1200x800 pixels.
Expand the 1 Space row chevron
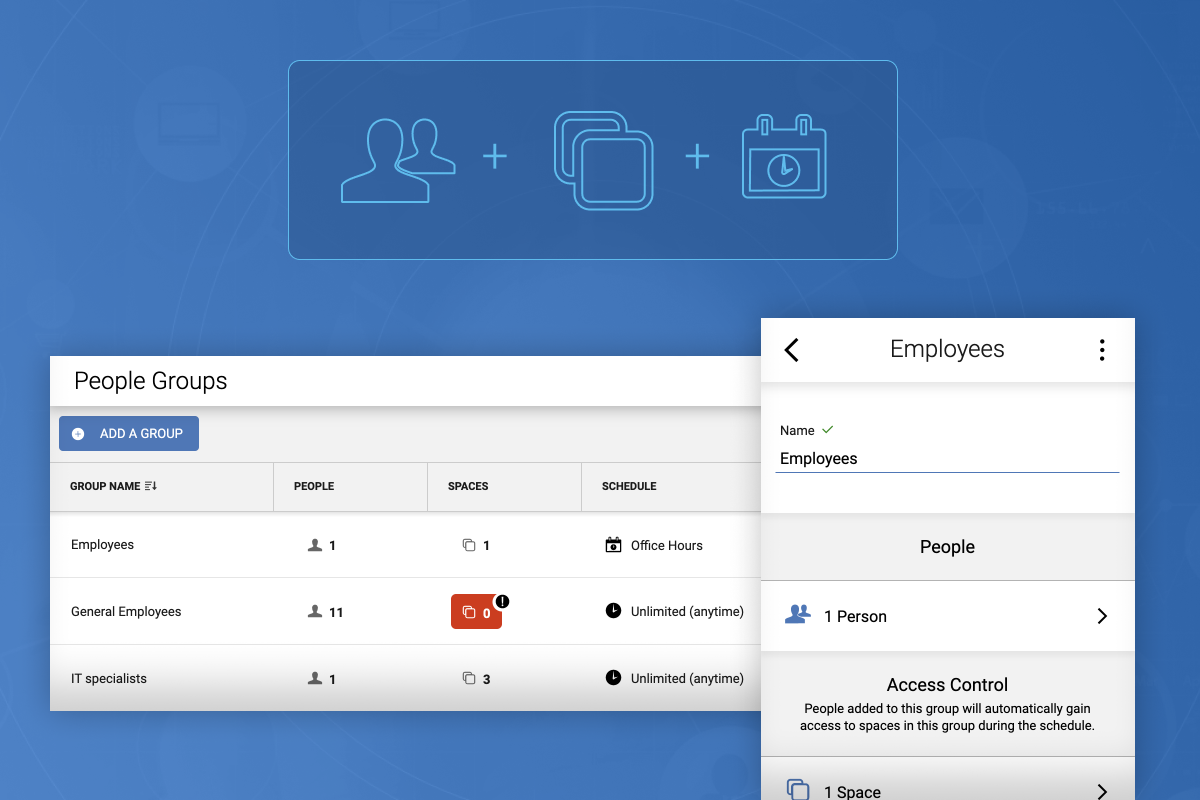(1102, 791)
